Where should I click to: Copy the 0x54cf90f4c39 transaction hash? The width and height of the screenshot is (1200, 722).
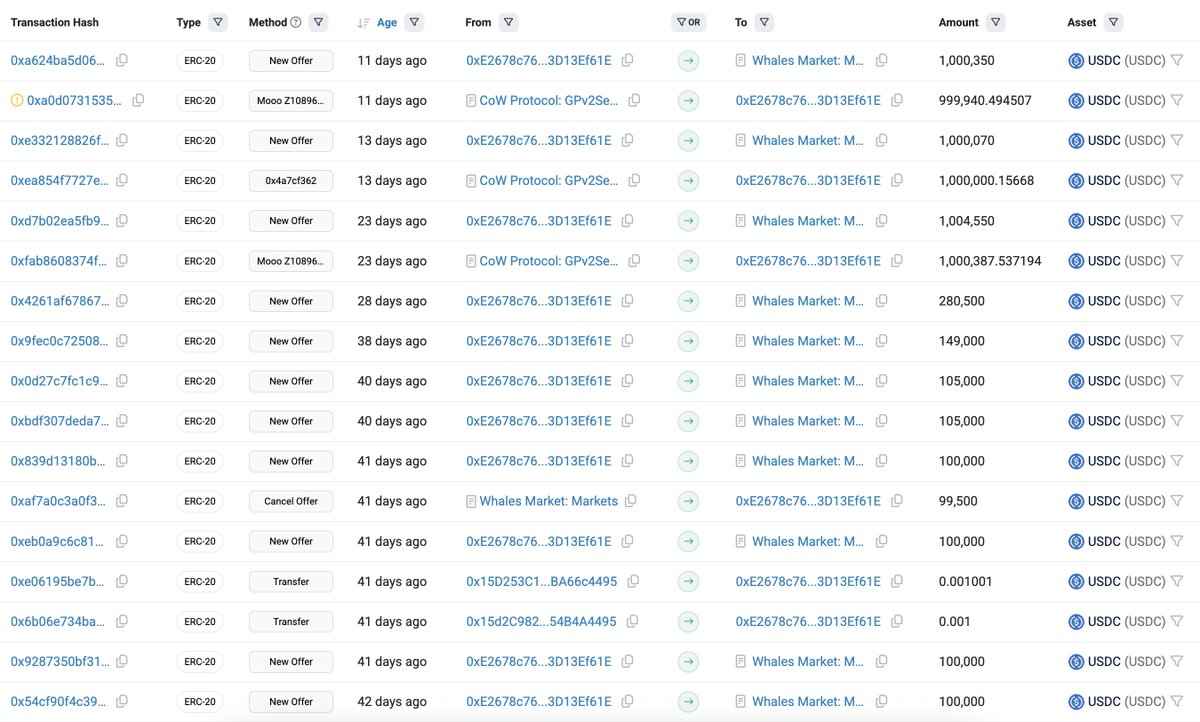pyautogui.click(x=122, y=701)
